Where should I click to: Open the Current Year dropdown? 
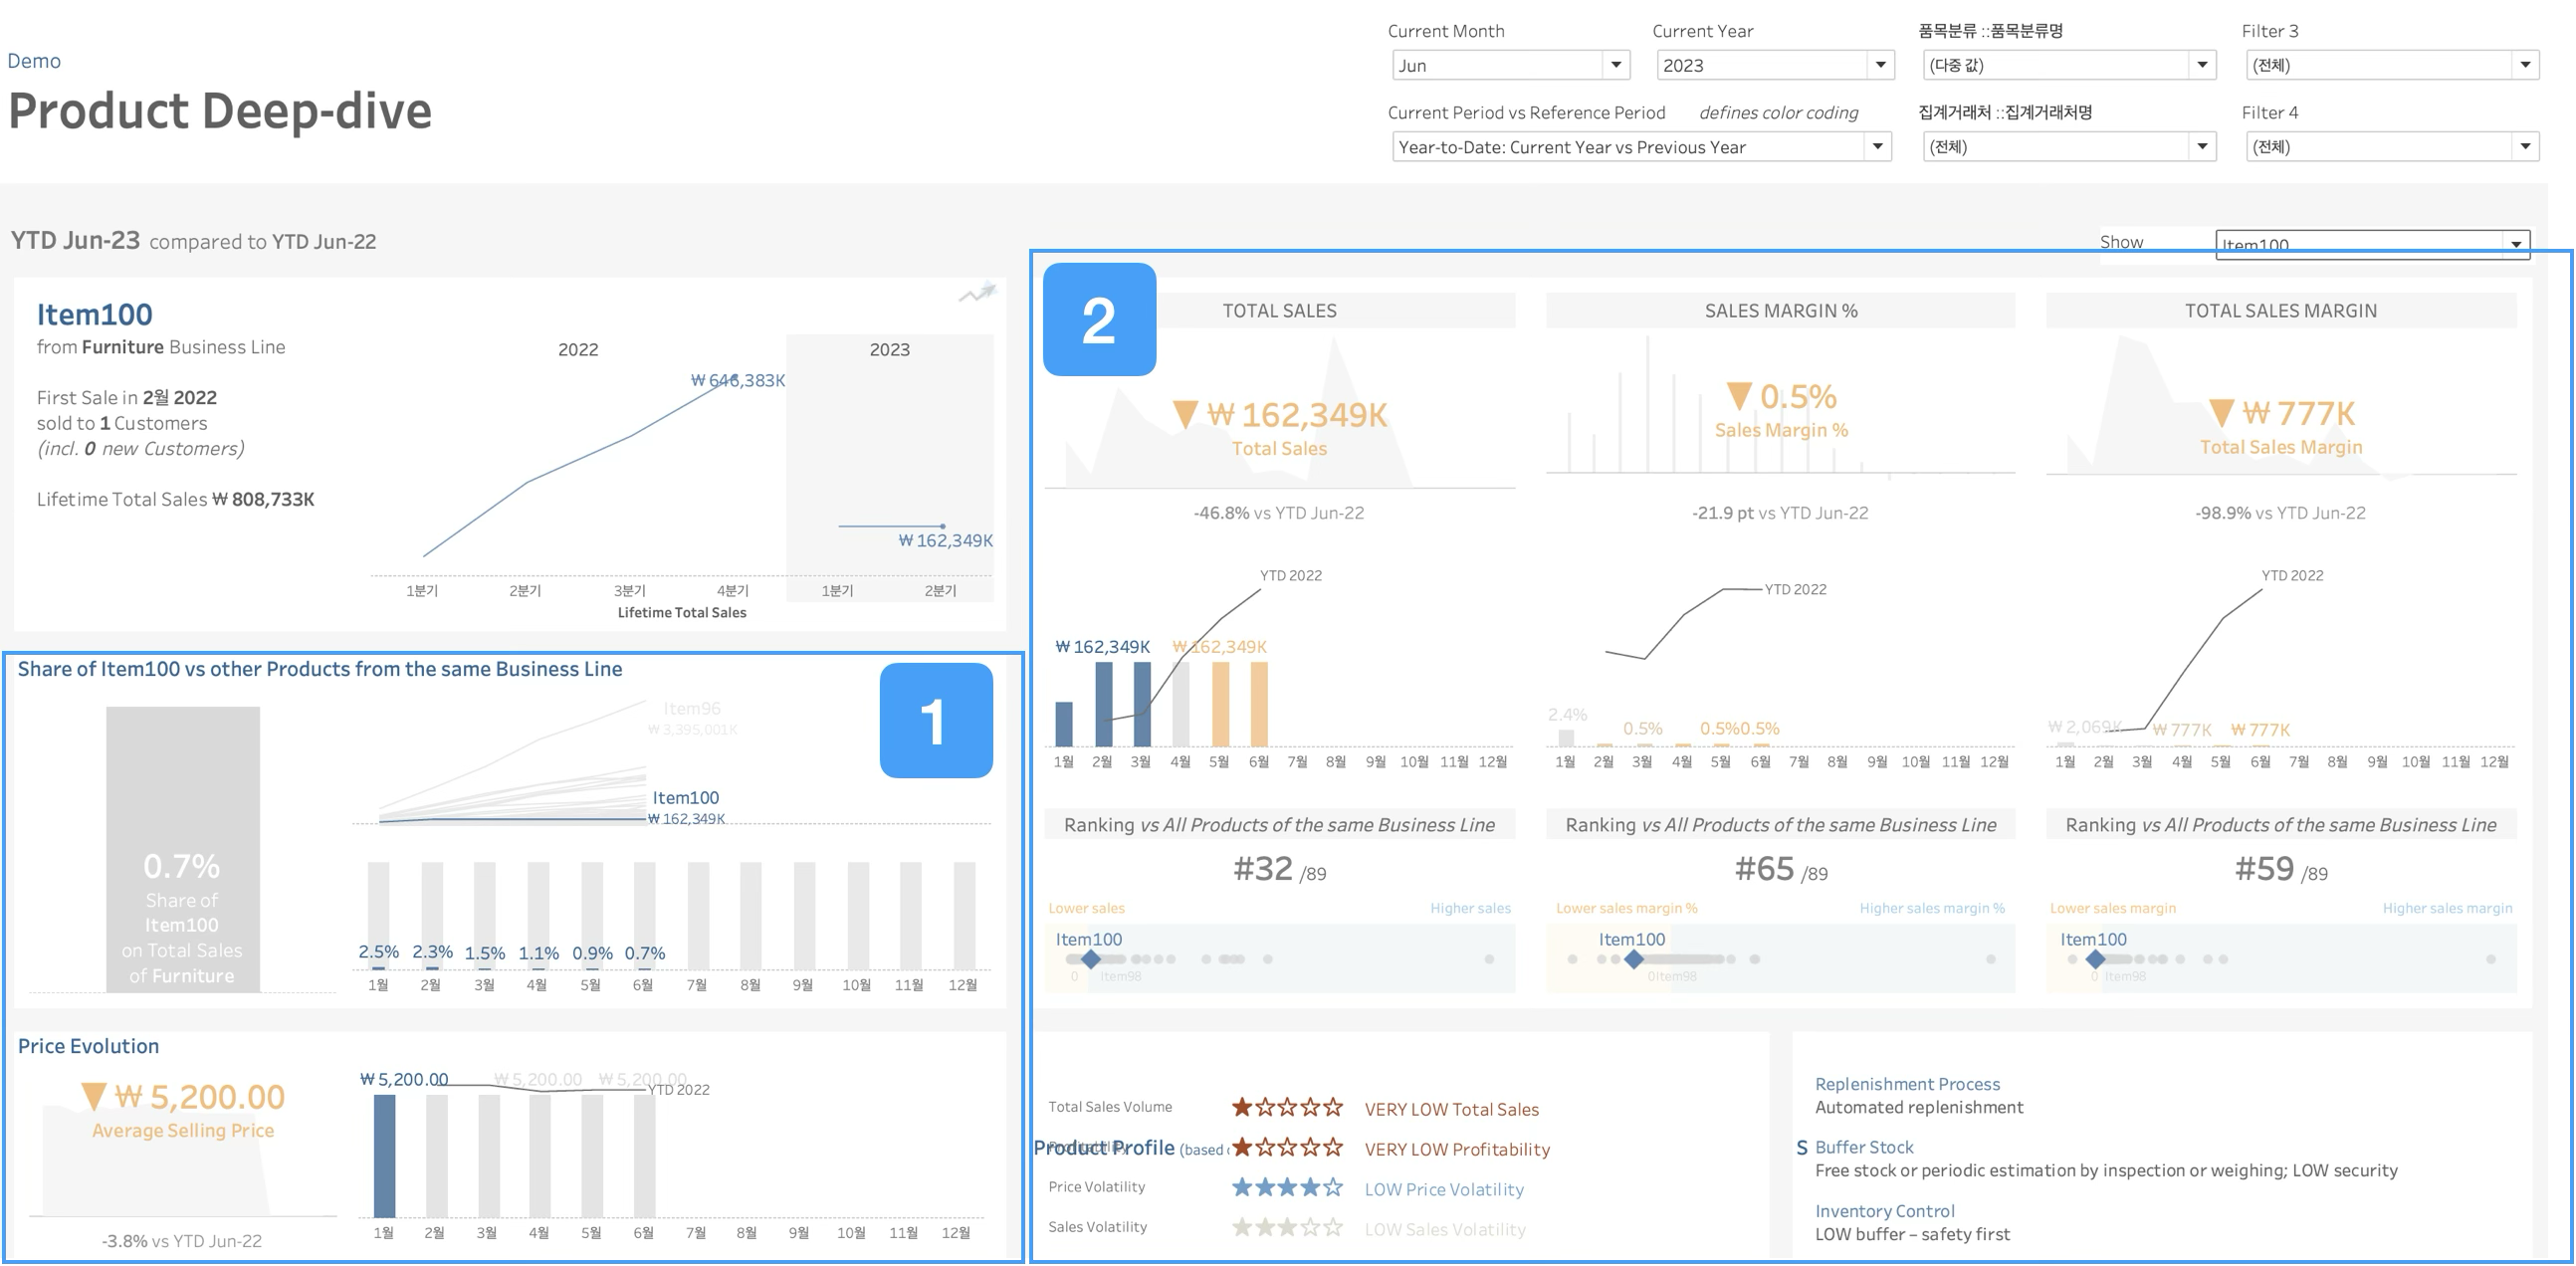tap(1880, 65)
